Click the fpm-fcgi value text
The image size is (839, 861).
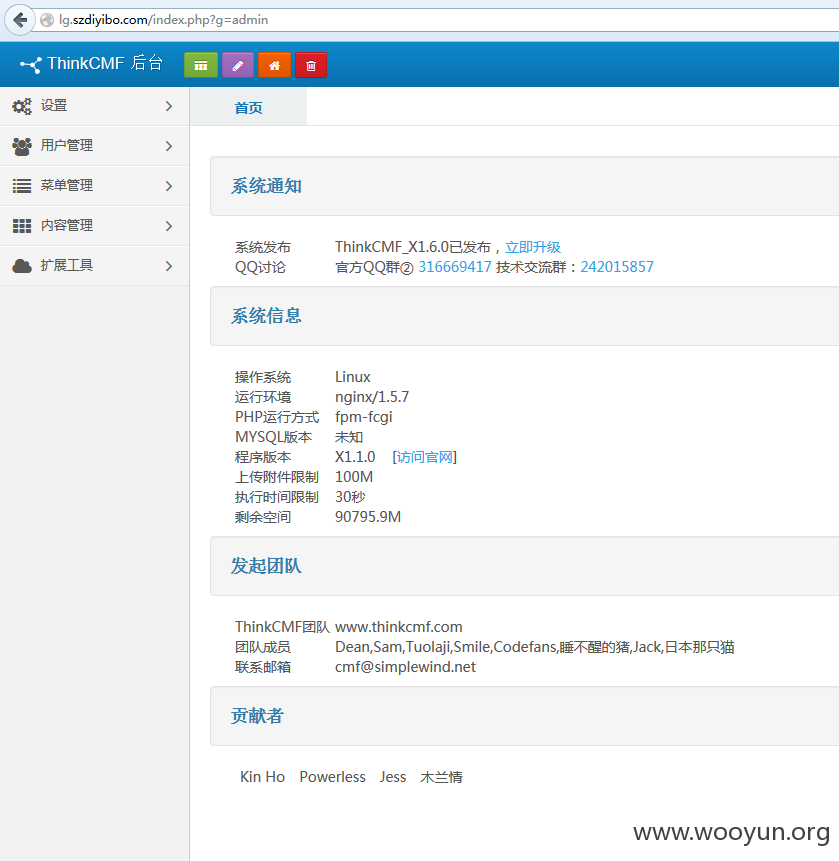363,417
